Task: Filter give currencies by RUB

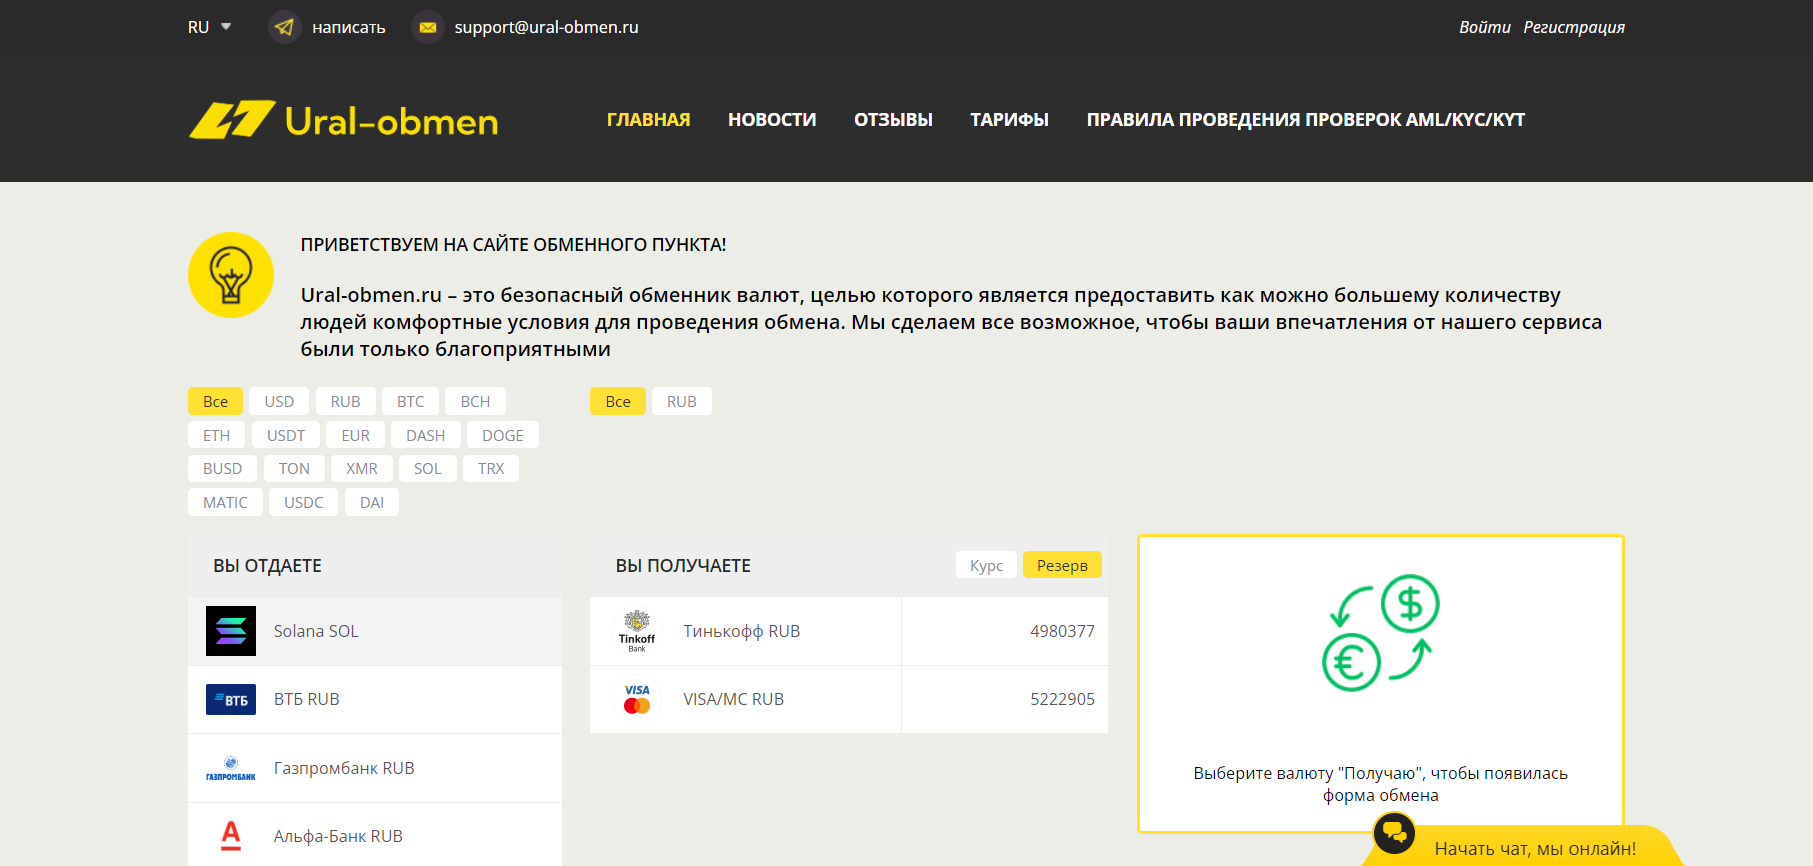Action: click(345, 401)
